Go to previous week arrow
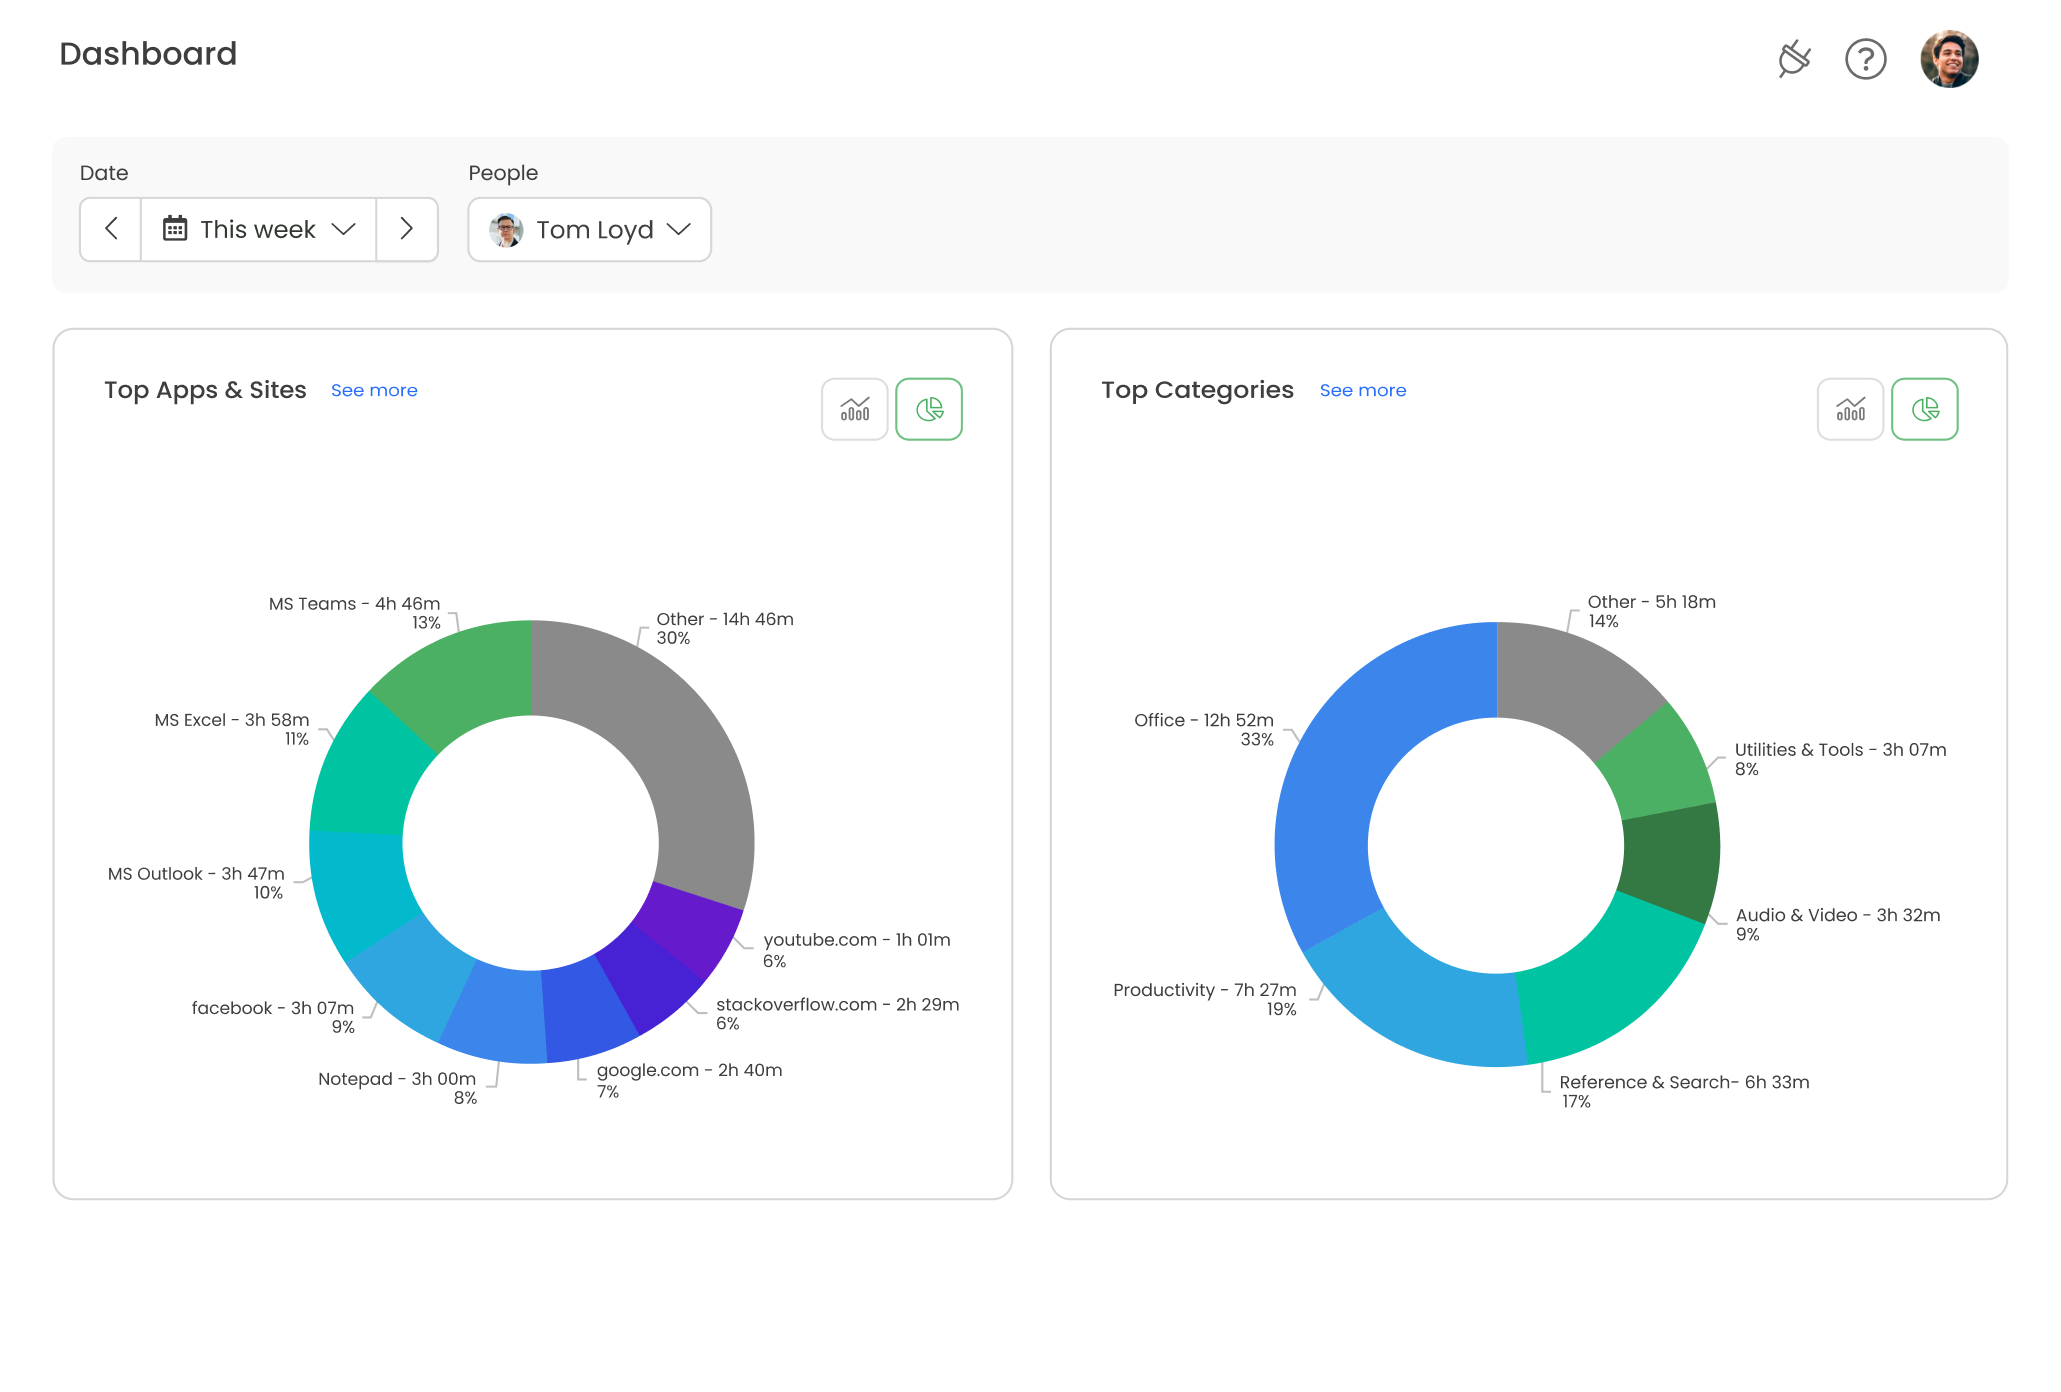2061x1392 pixels. (111, 229)
